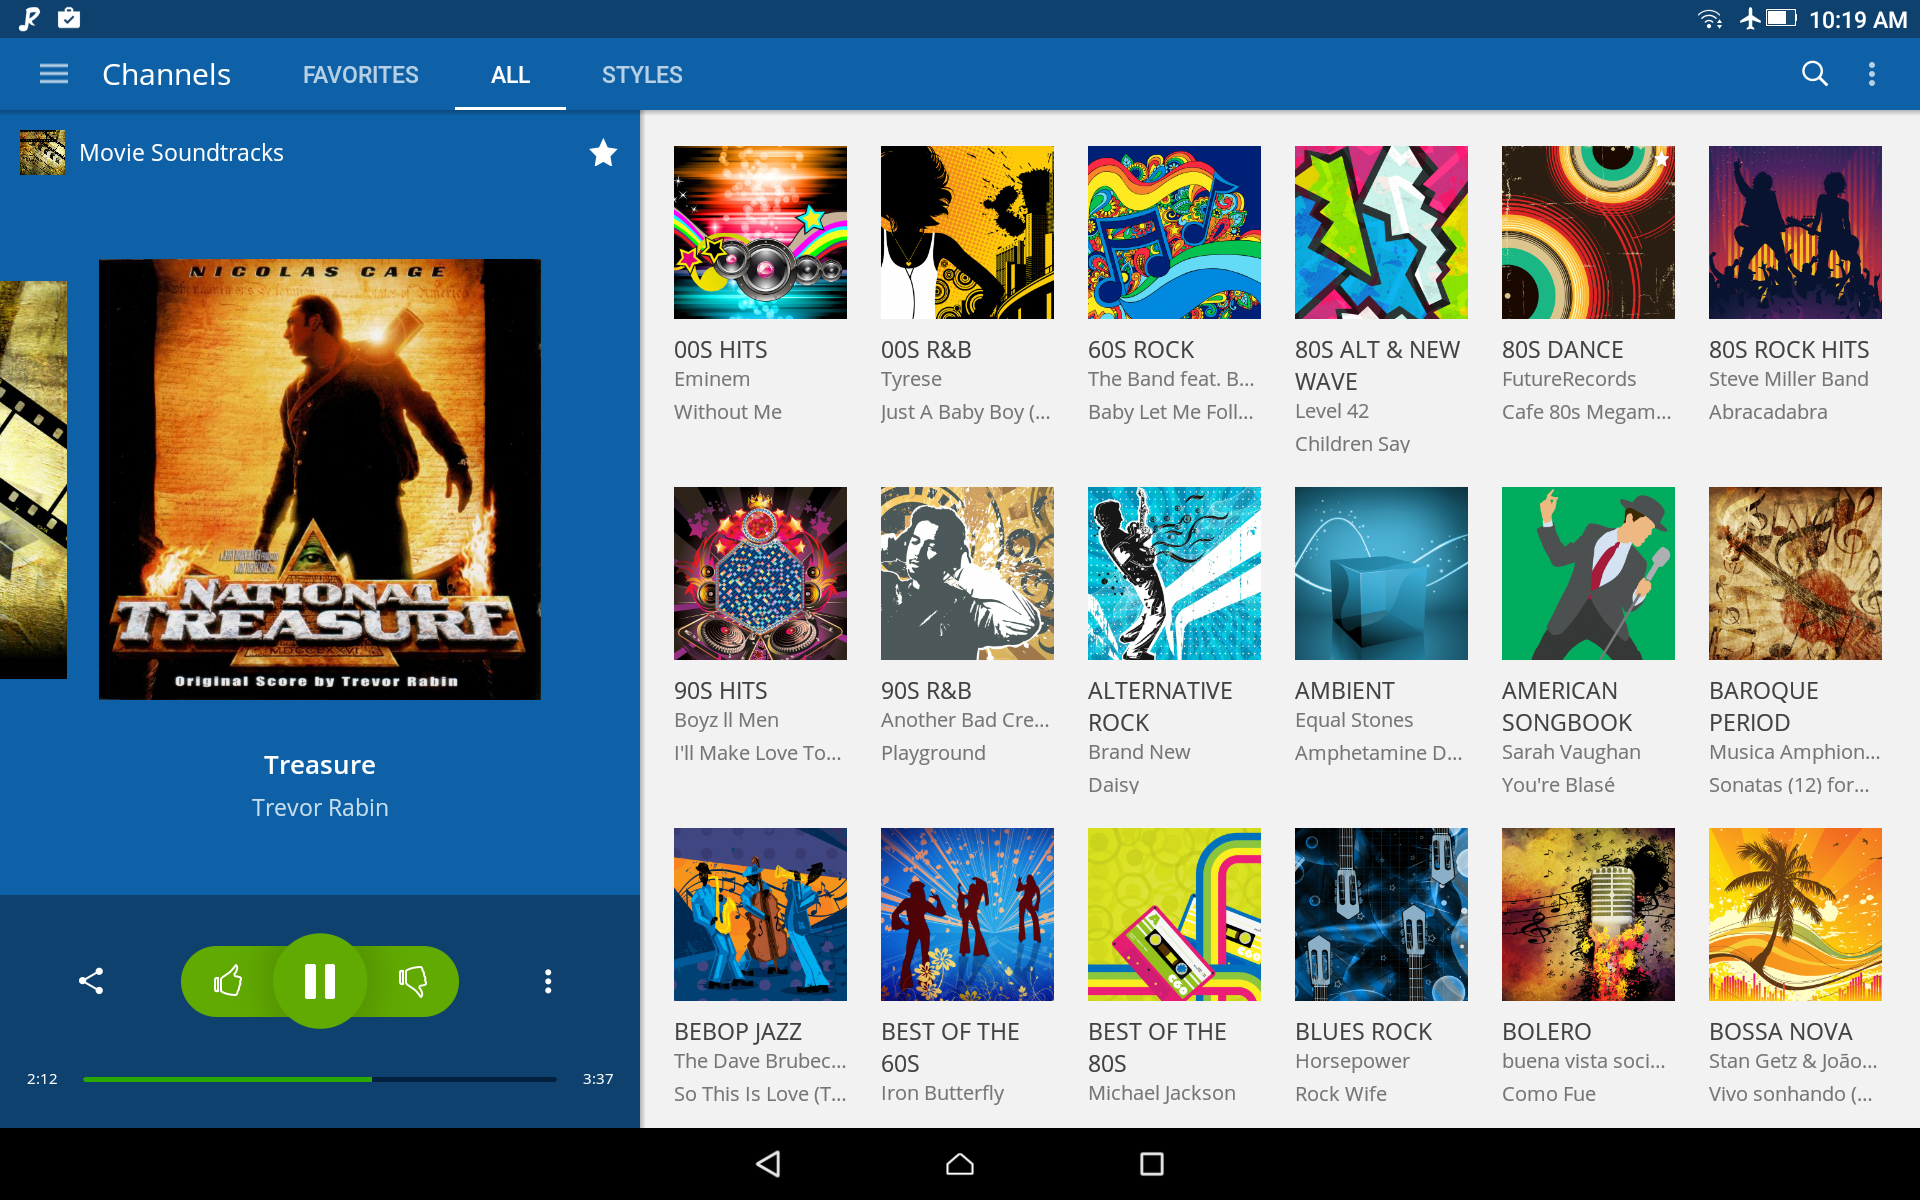
Task: Tap the National Treasure album artwork
Action: click(x=320, y=478)
